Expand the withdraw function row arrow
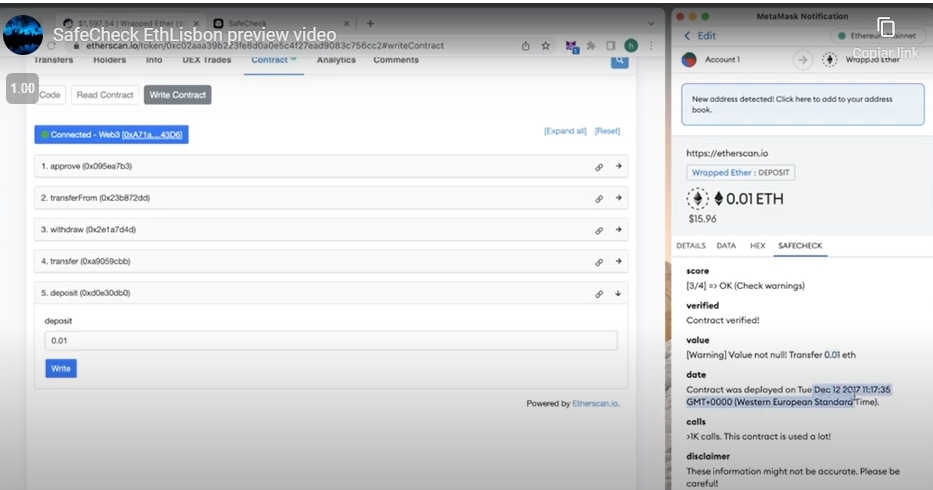The height and width of the screenshot is (490, 933). pos(618,229)
